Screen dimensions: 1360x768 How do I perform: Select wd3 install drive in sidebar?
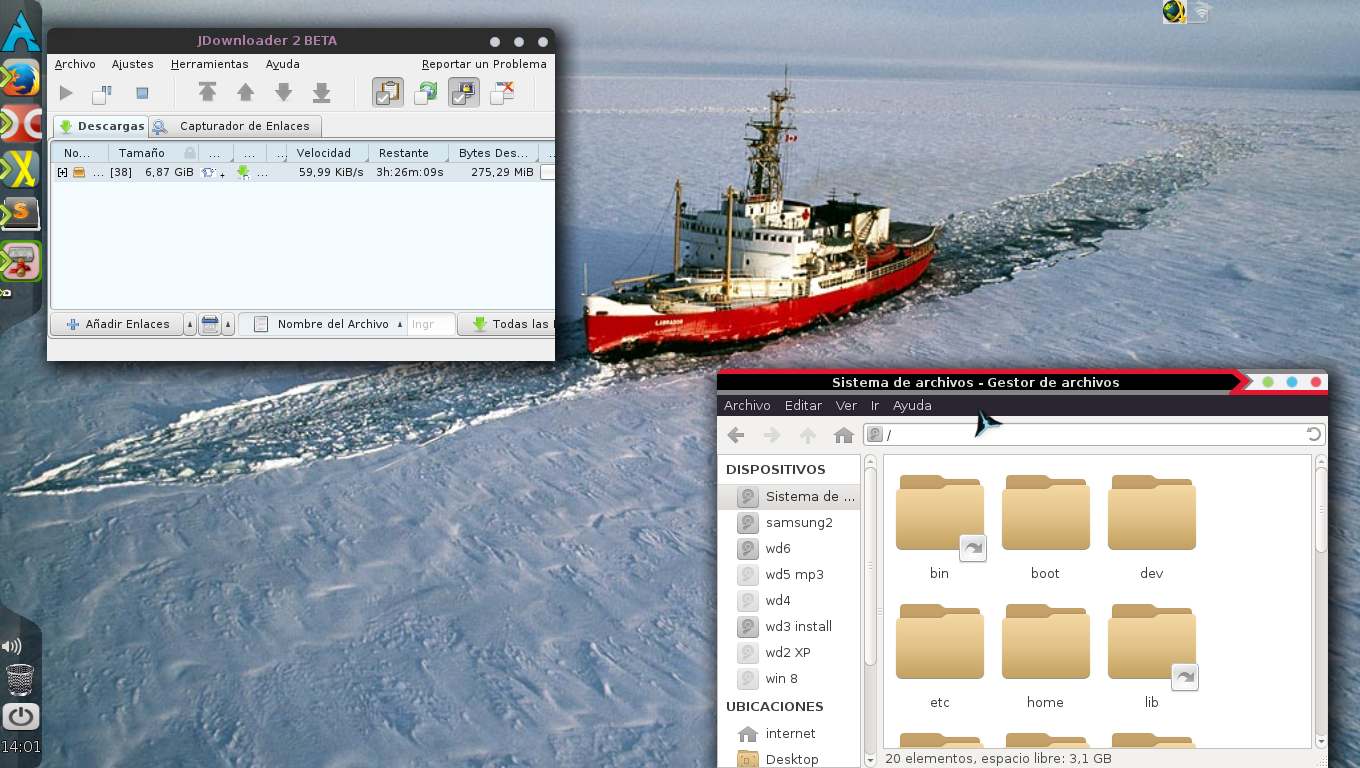click(789, 626)
